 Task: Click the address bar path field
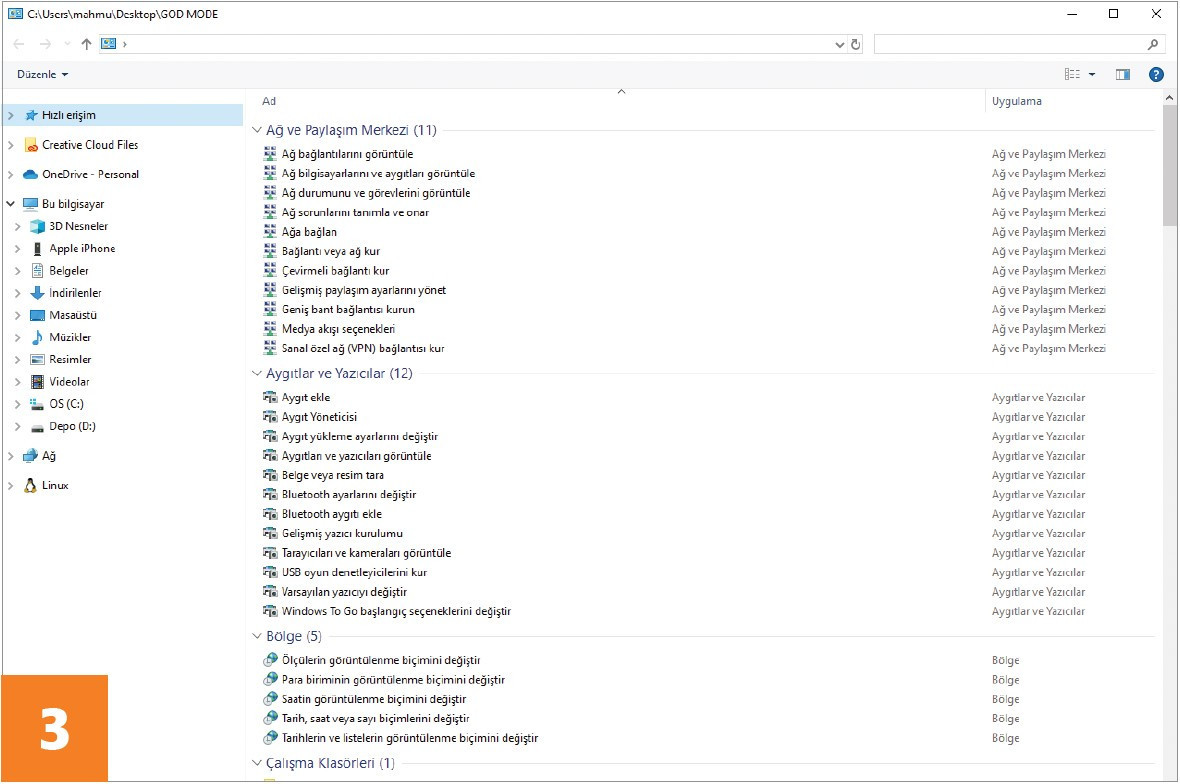[x=482, y=44]
